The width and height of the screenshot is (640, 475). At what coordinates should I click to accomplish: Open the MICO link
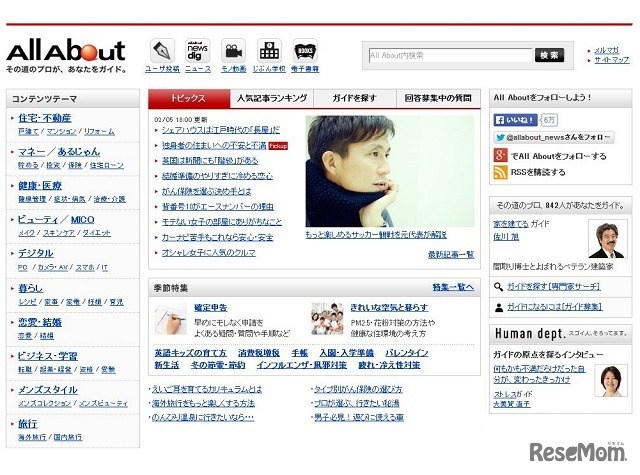[82, 220]
